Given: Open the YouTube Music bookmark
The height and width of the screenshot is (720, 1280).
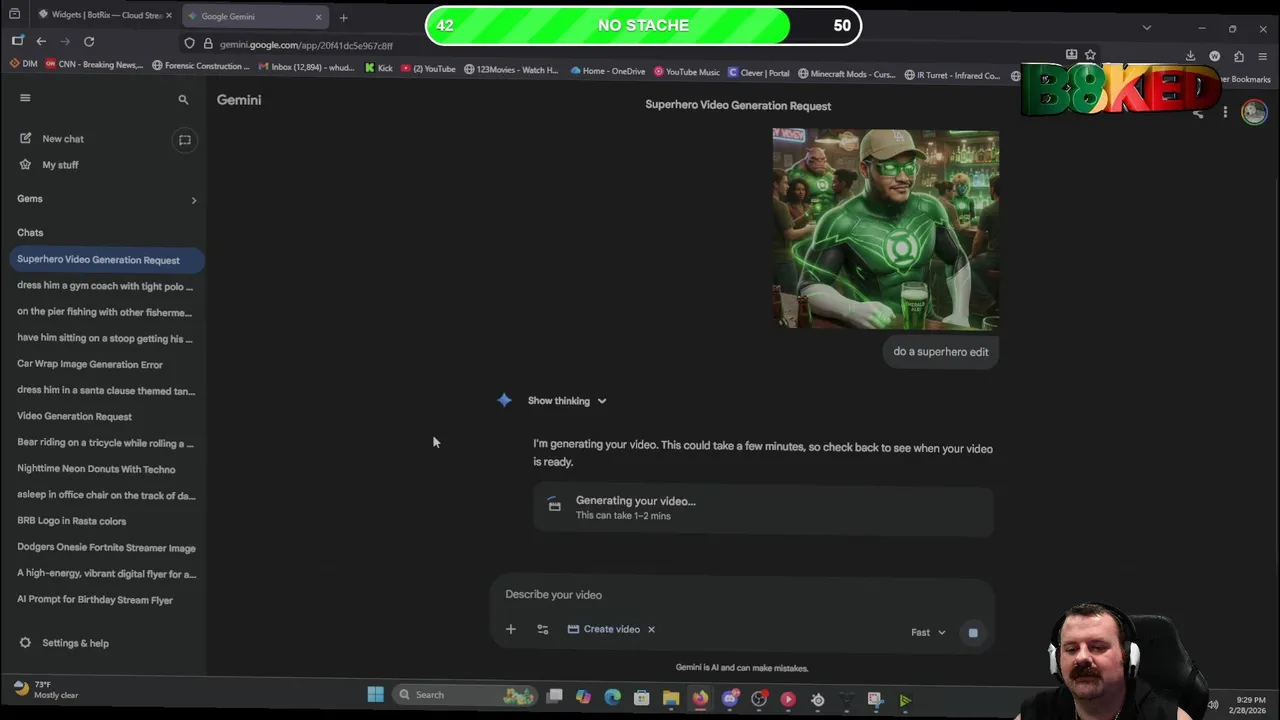Looking at the screenshot, I should (687, 72).
